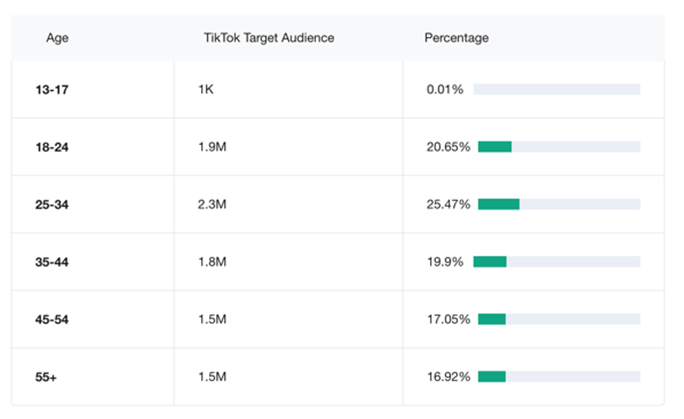Select the 35-44 age row label
Viewport: 684px width, 419px height.
tap(51, 262)
